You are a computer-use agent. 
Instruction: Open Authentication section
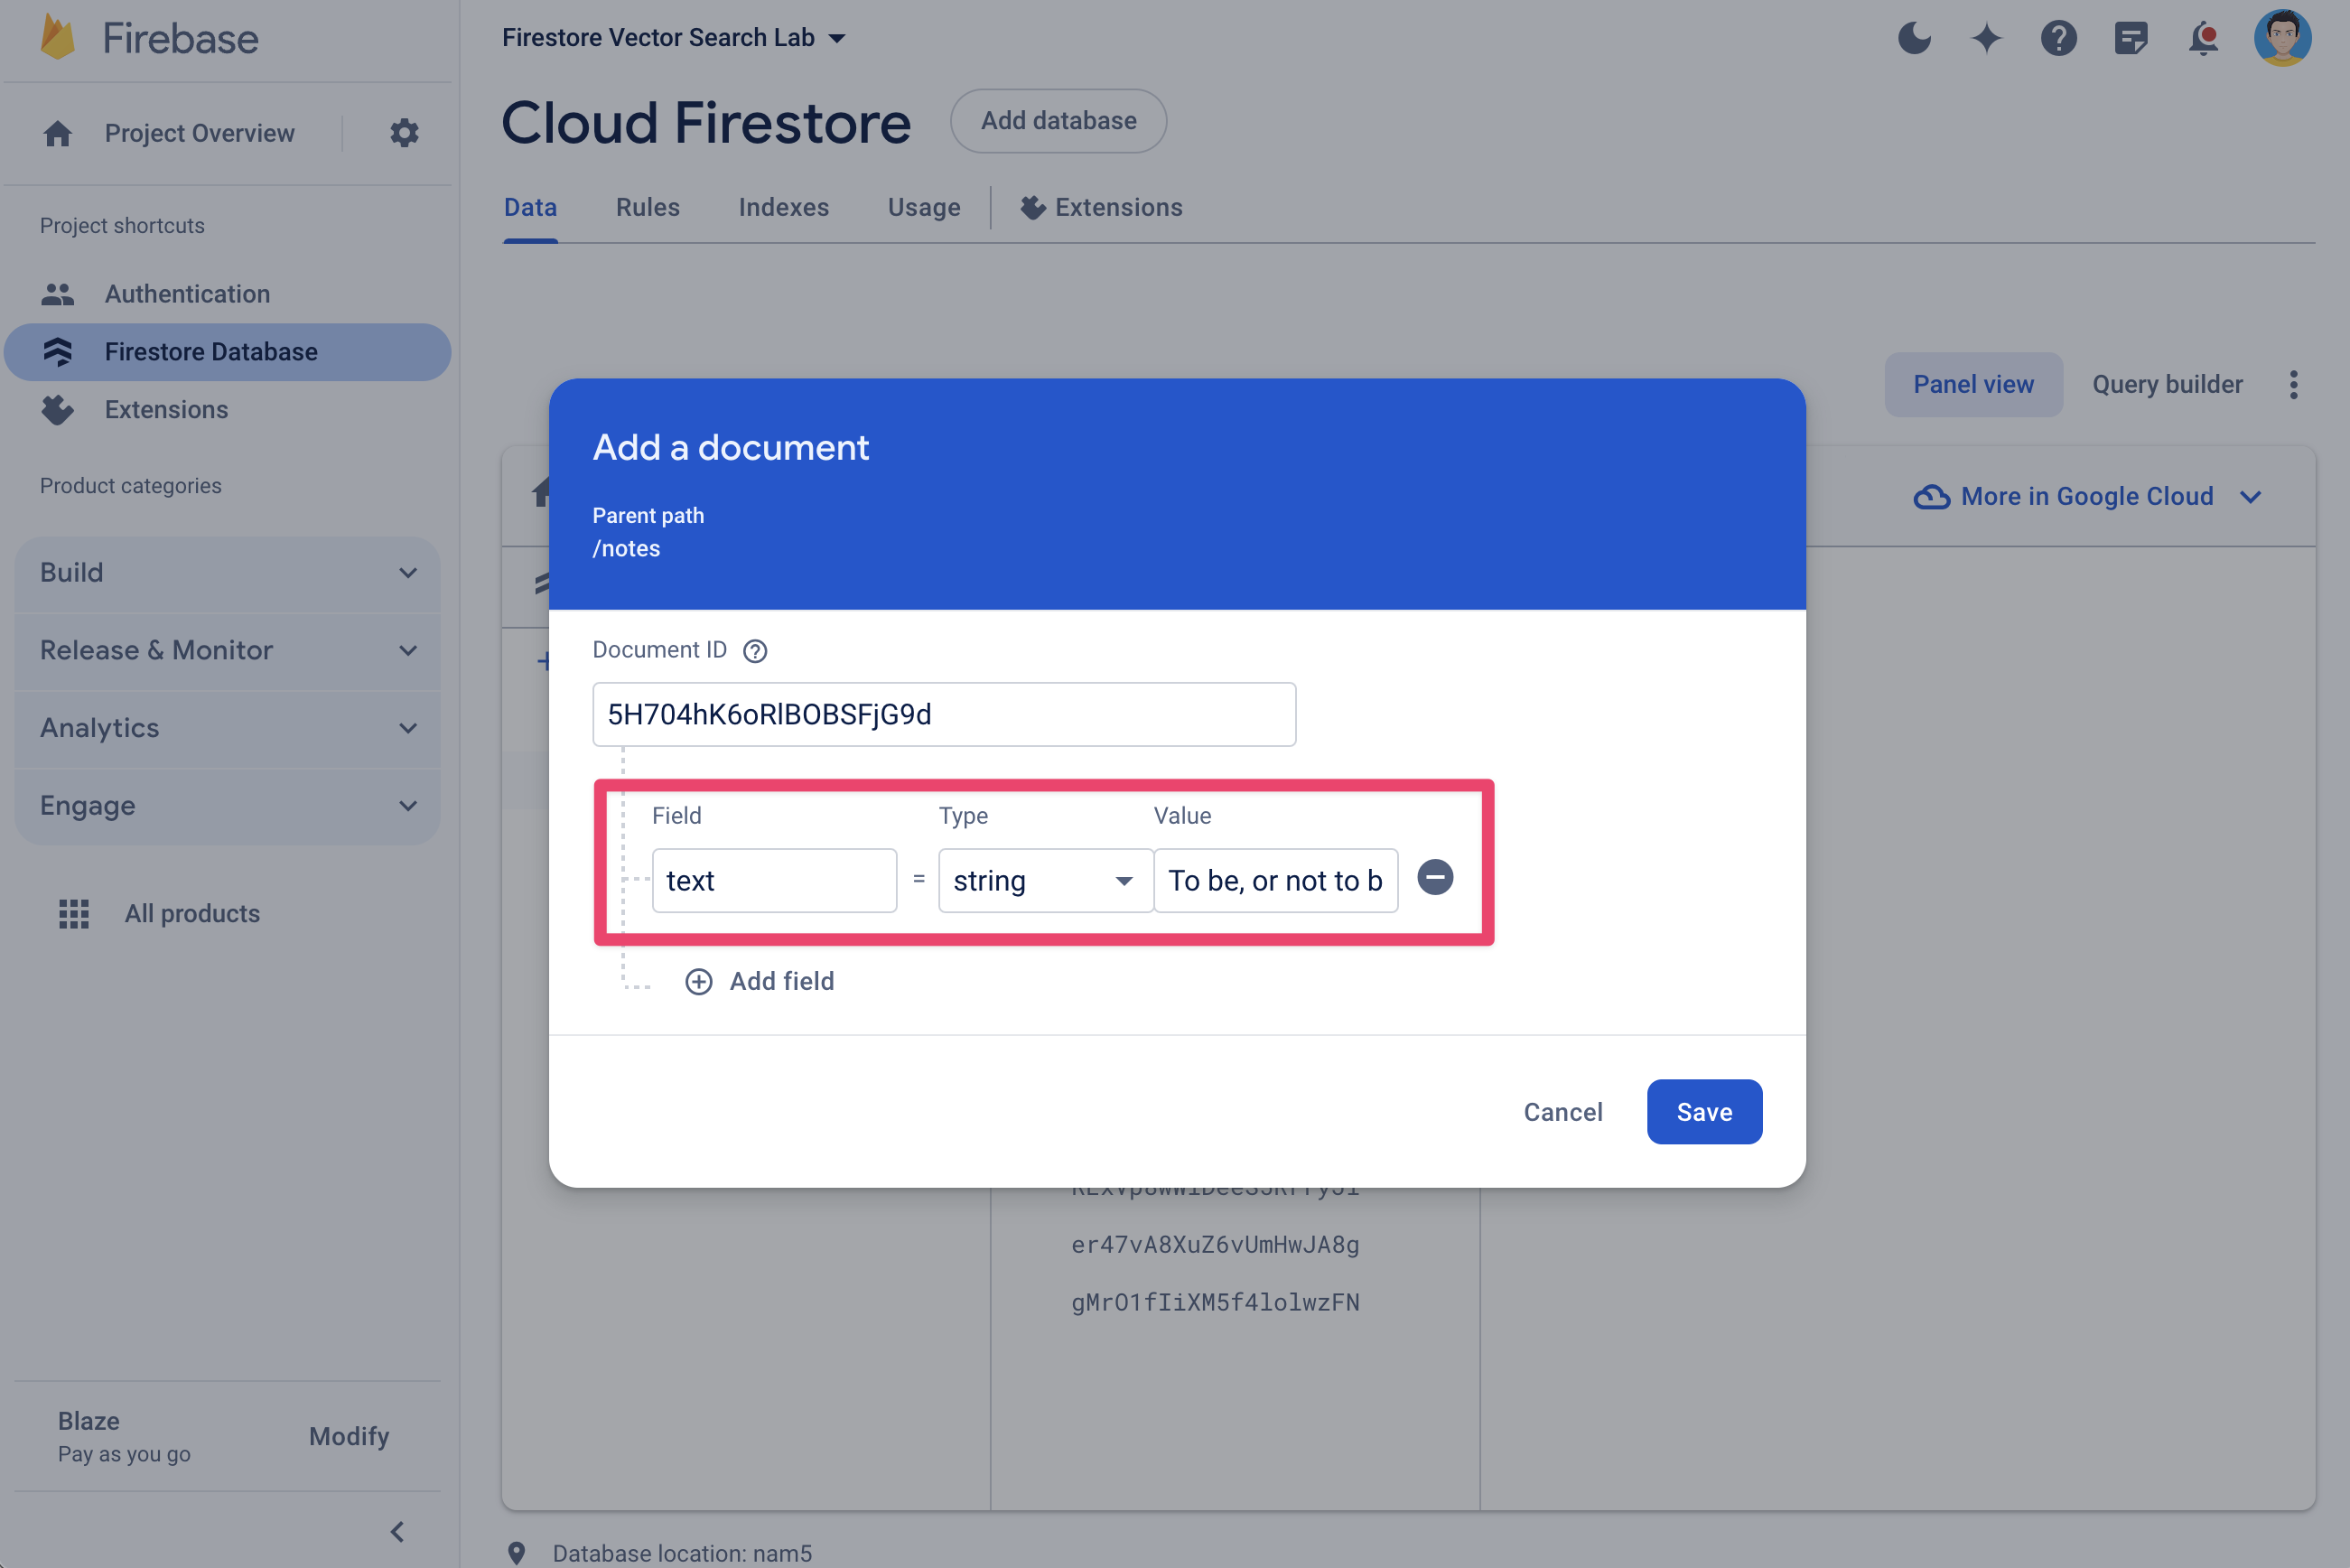[x=187, y=293]
